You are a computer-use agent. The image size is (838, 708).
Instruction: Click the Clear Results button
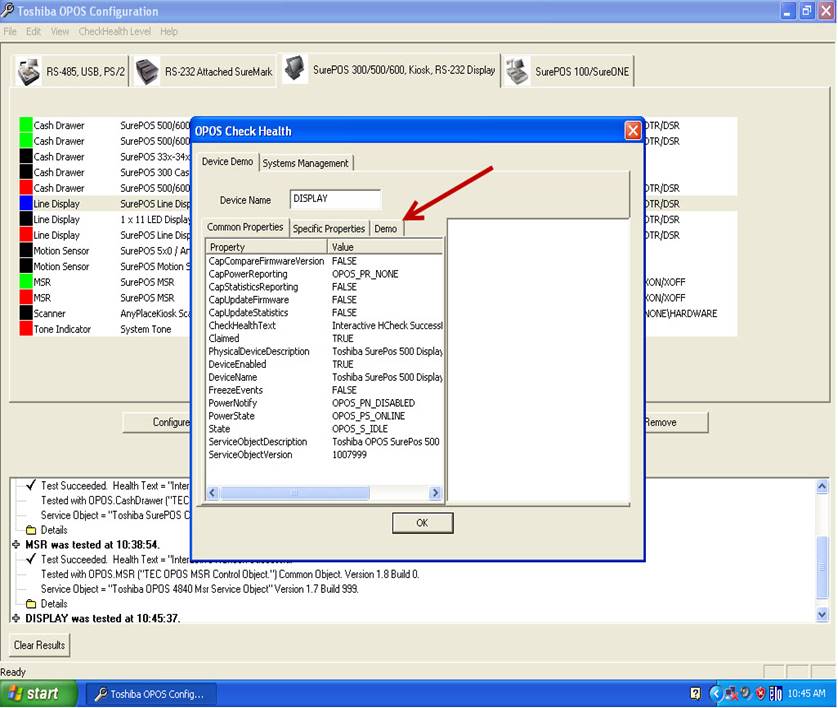pyautogui.click(x=40, y=645)
